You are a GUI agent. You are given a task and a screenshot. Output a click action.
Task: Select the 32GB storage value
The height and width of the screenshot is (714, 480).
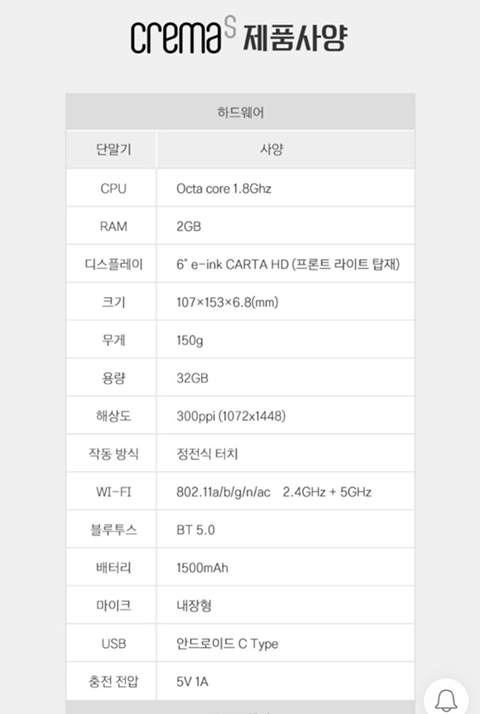click(x=192, y=378)
